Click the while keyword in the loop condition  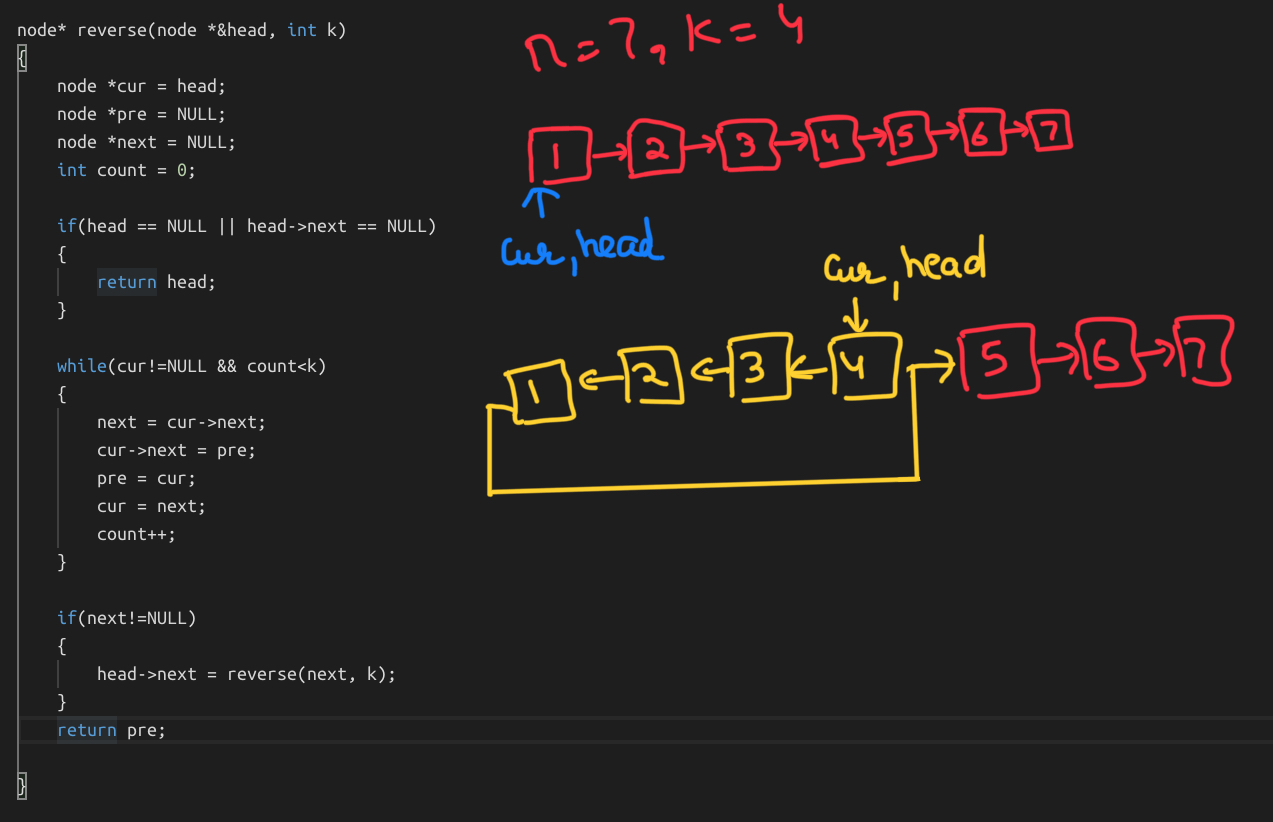81,366
